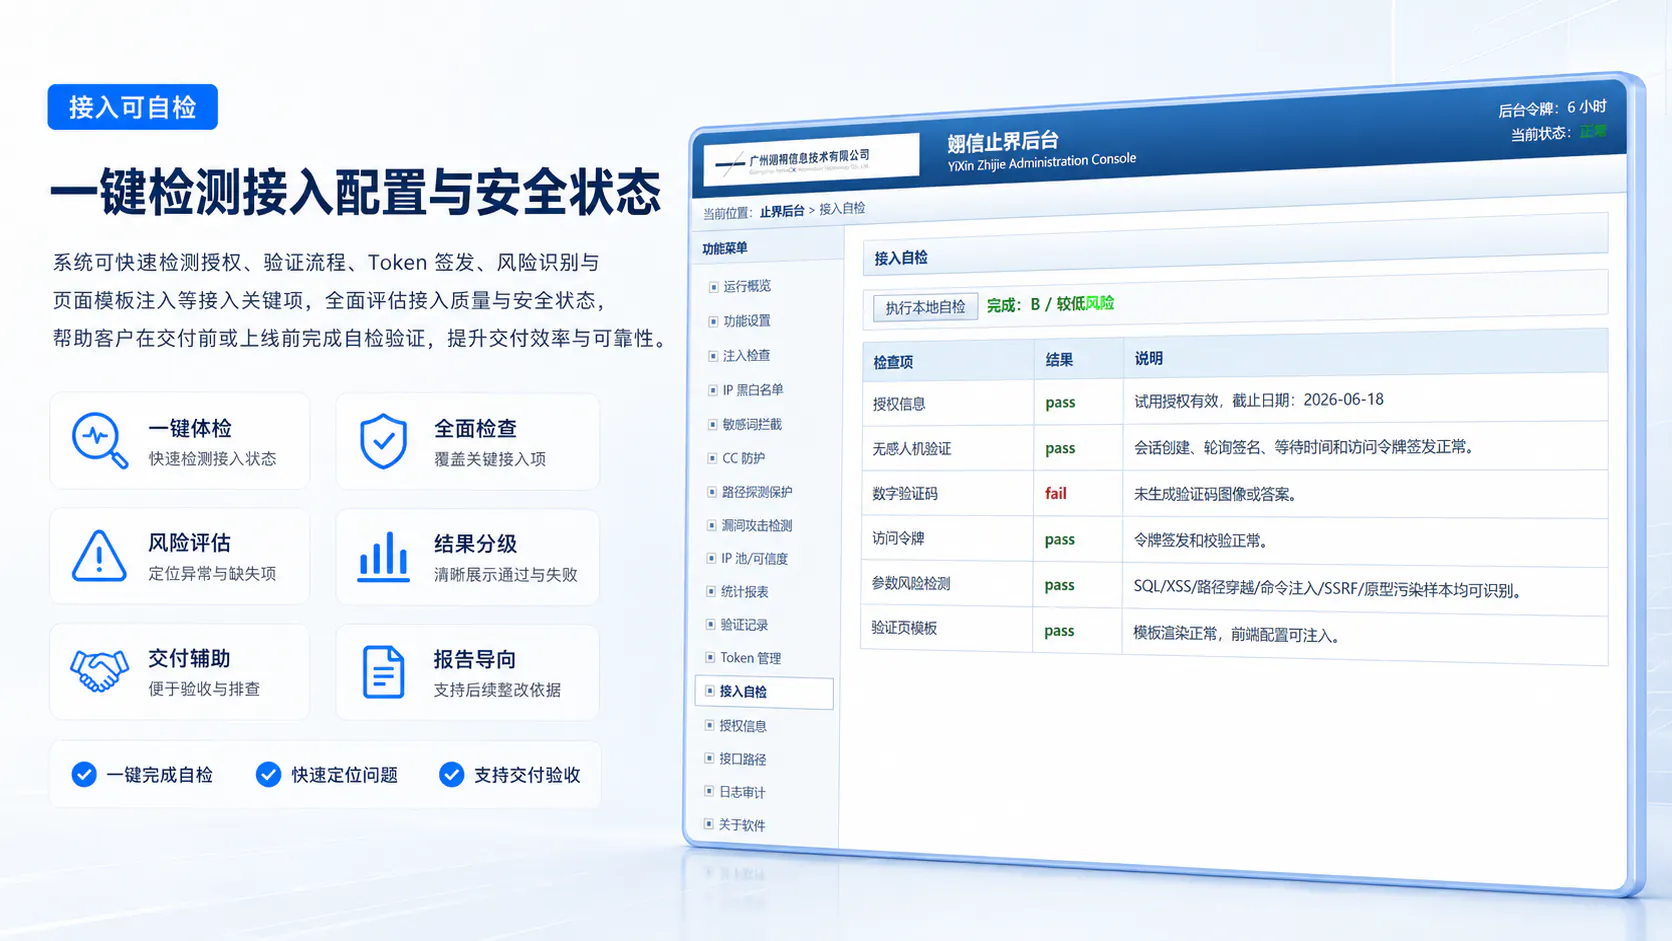
Task: Open 日志审计 menu item
Action: (x=741, y=792)
